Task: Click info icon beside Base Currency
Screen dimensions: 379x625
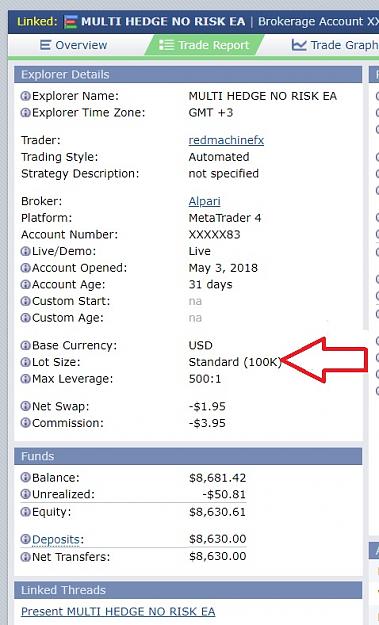Action: (x=26, y=346)
